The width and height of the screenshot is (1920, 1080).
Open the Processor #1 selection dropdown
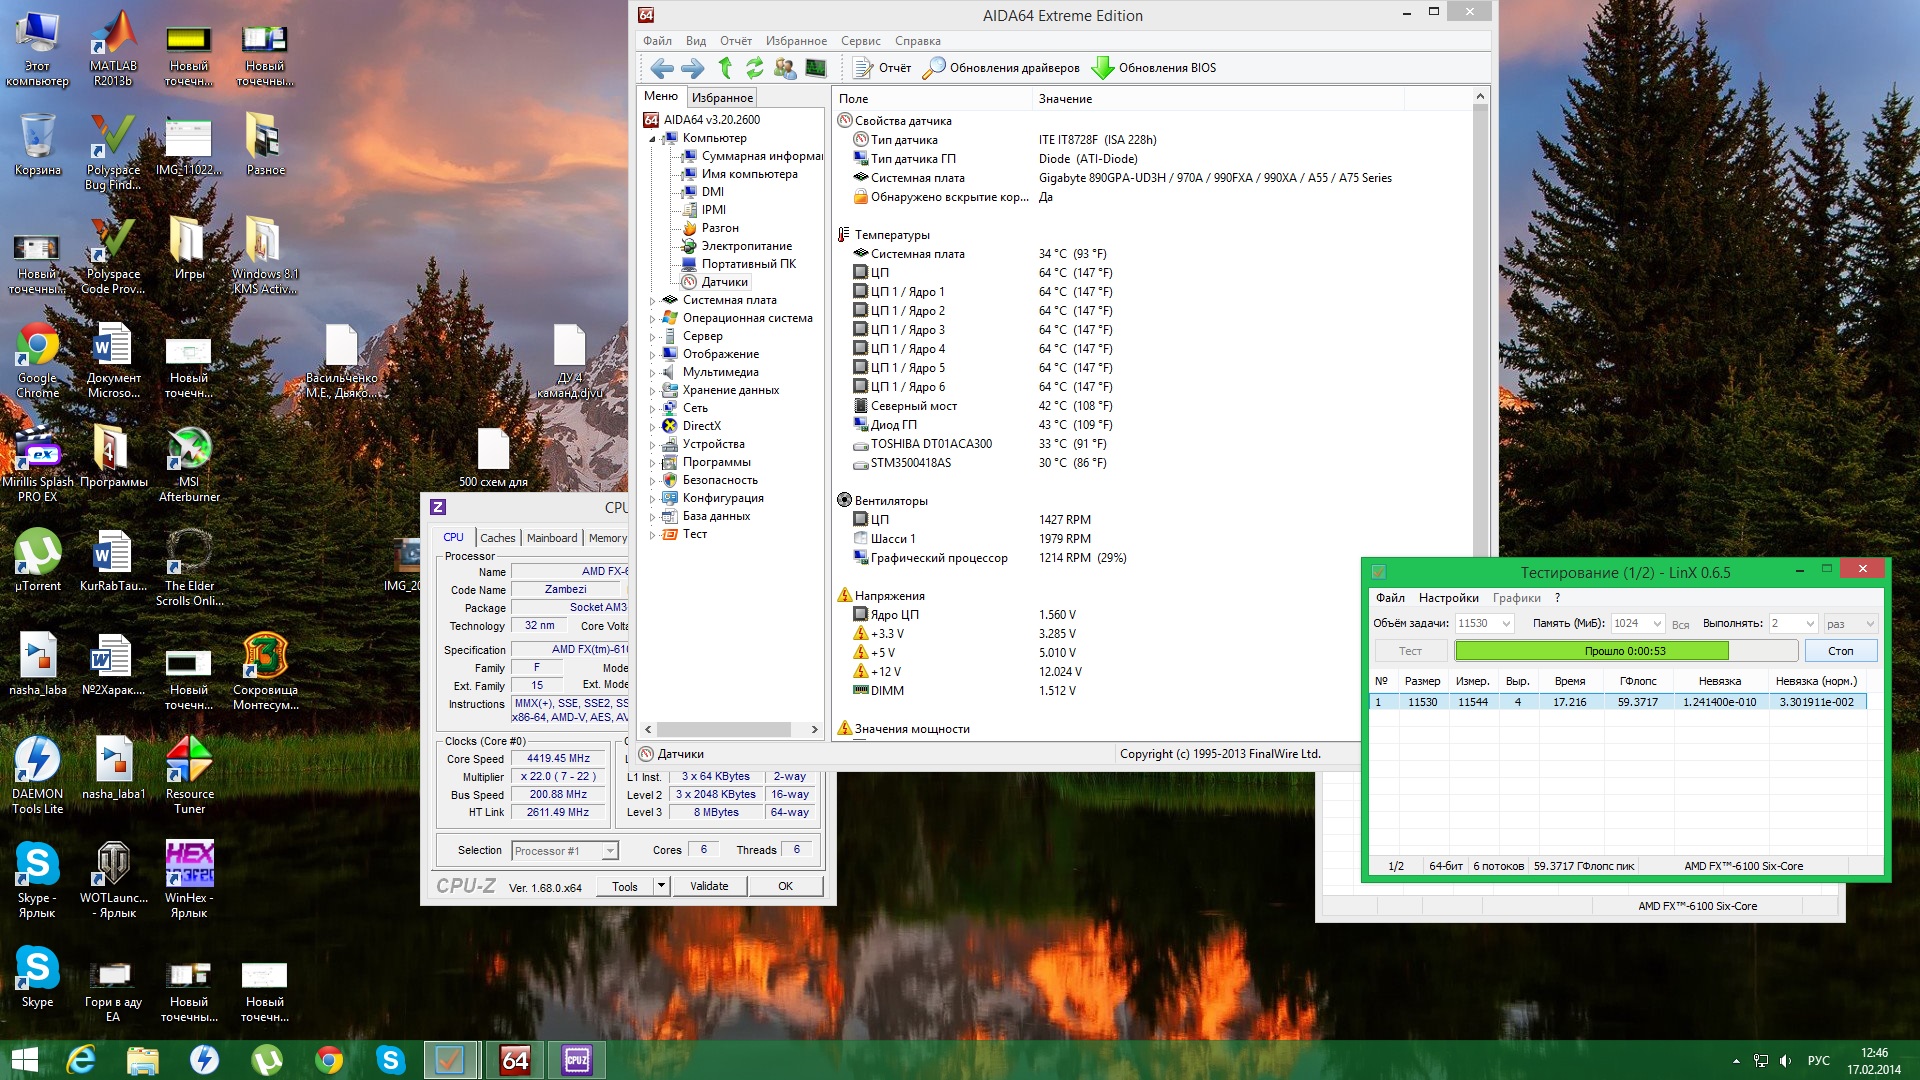click(609, 851)
